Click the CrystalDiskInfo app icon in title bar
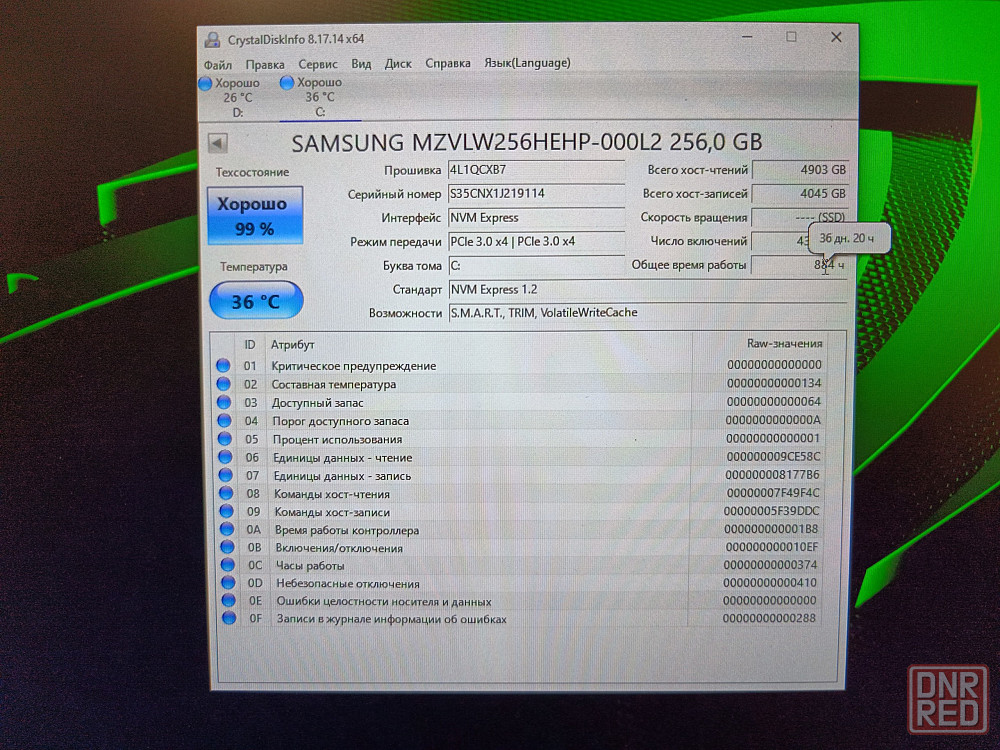This screenshot has width=1000, height=750. tap(212, 39)
